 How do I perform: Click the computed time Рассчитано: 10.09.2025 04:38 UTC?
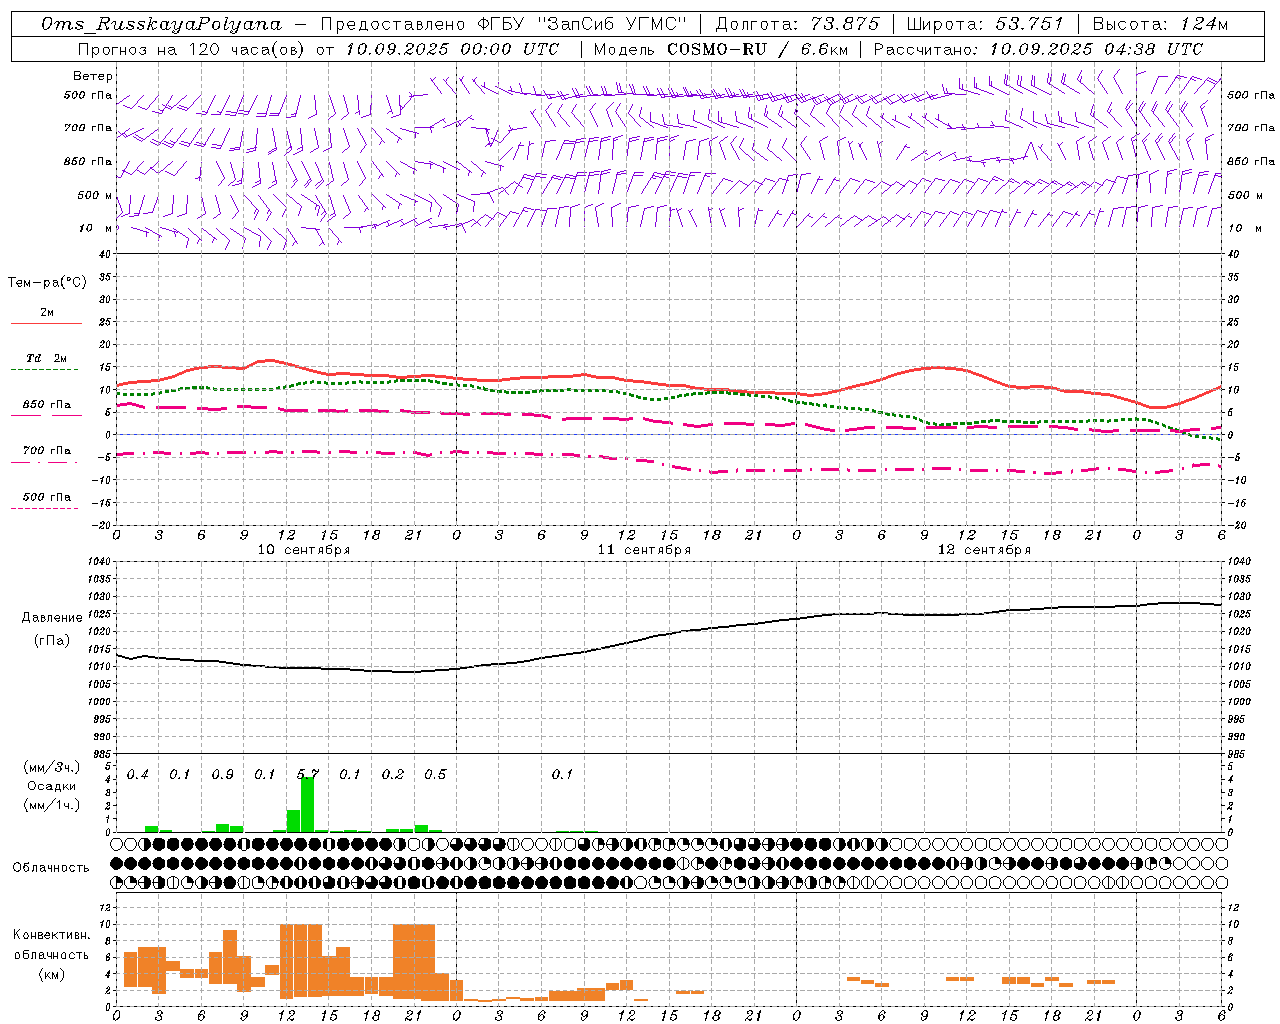pyautogui.click(x=1038, y=49)
